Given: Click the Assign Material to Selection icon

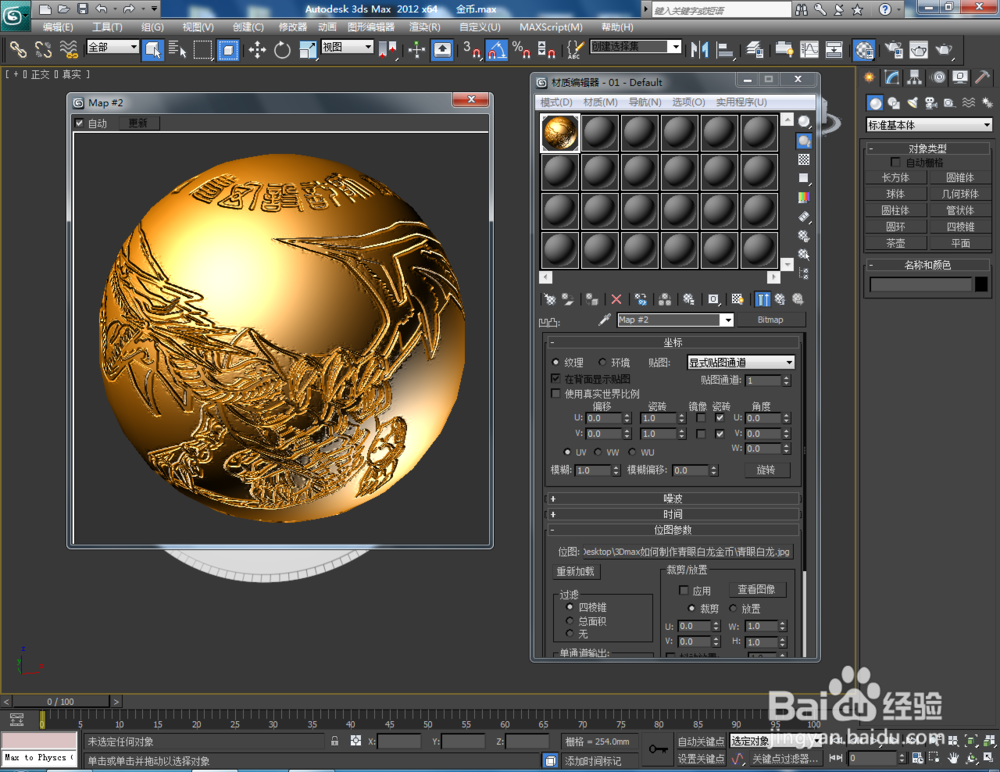Looking at the screenshot, I should (591, 299).
